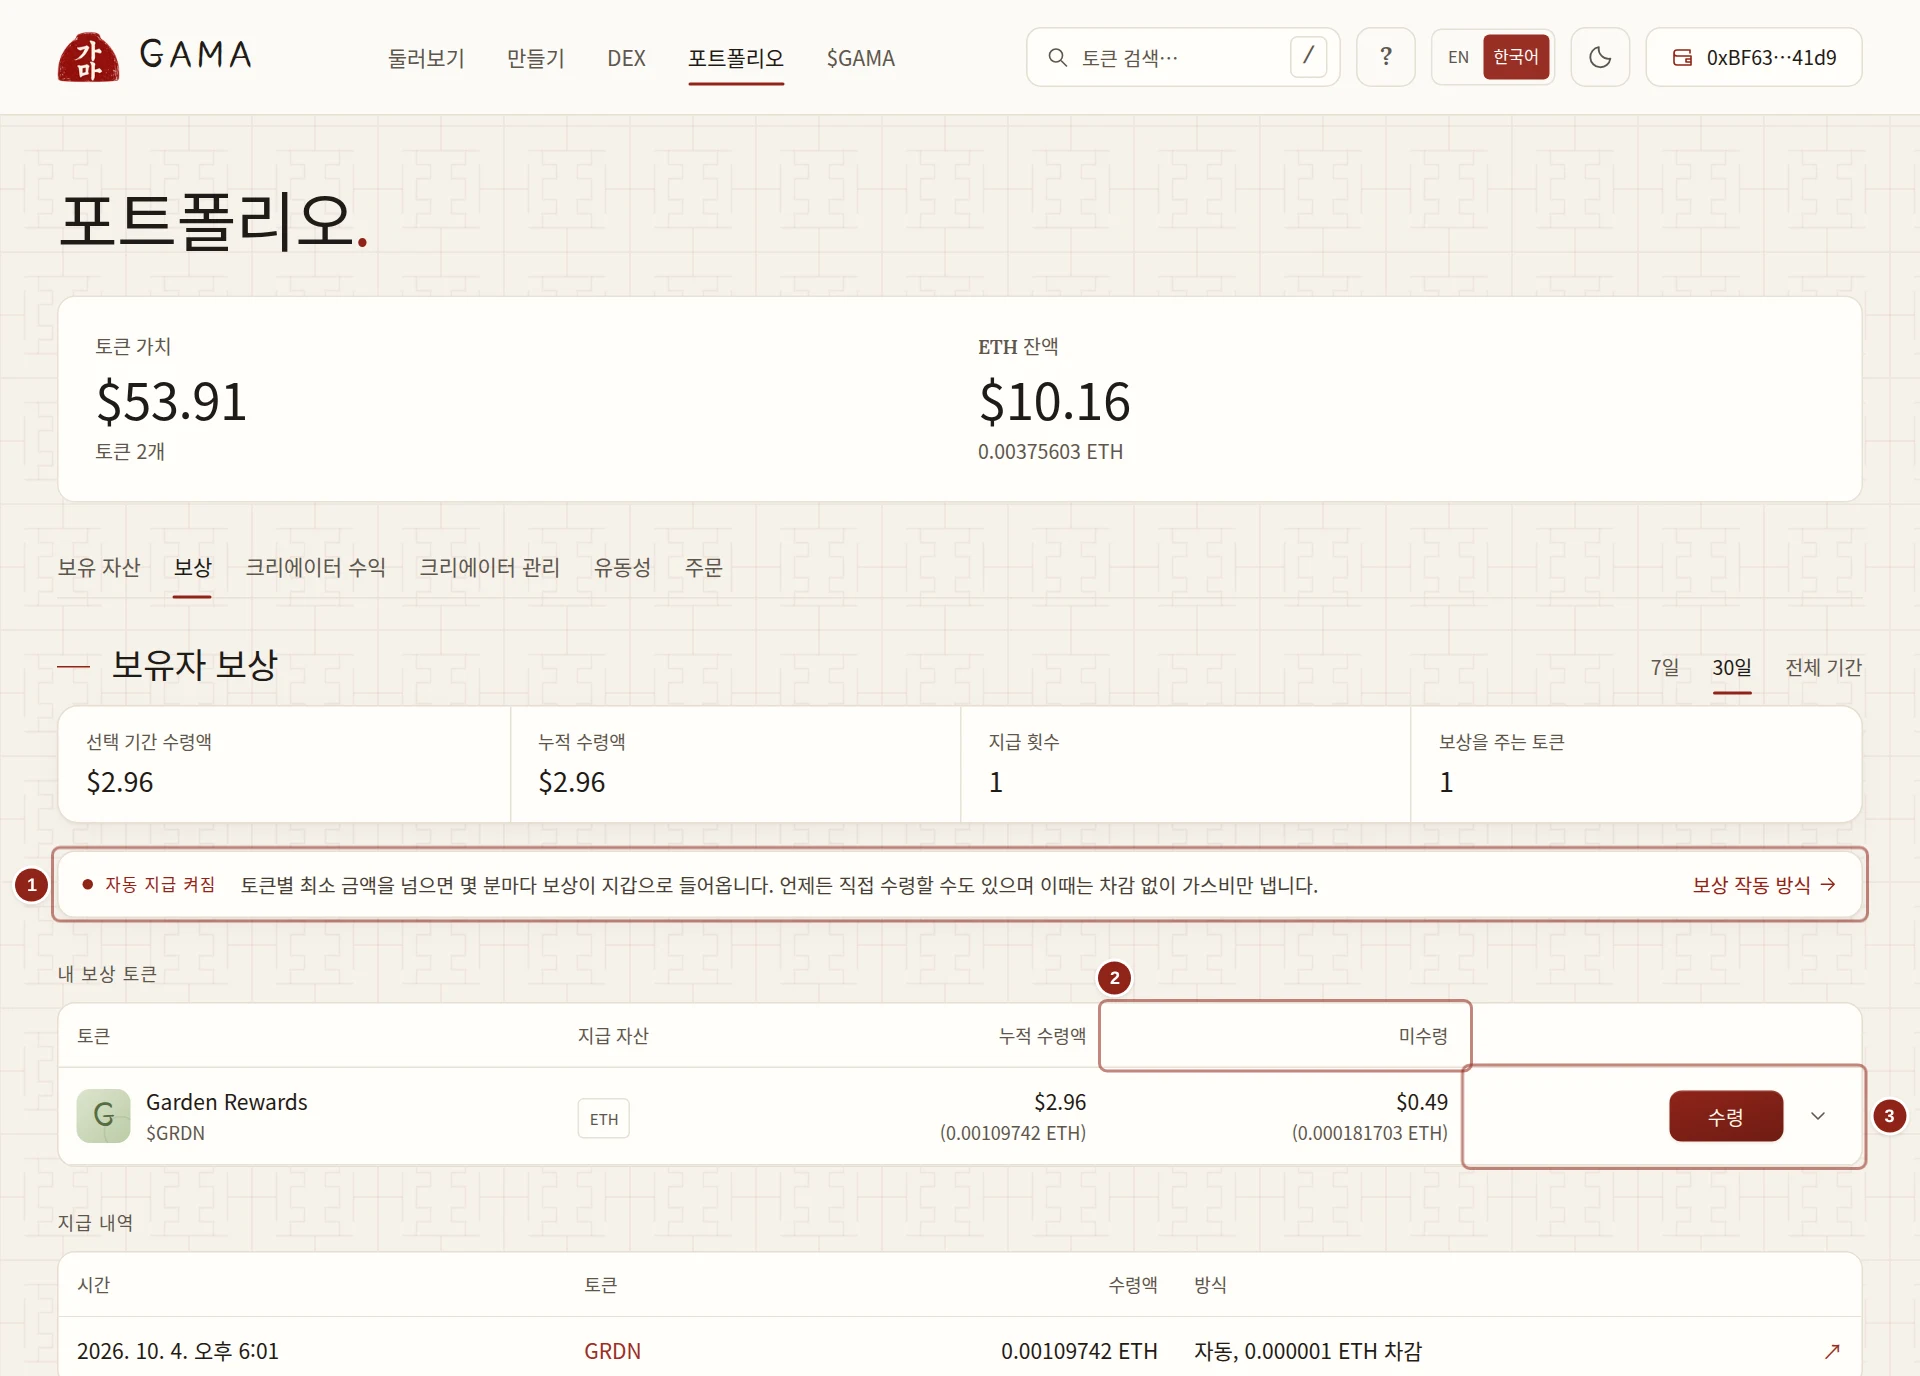Click the 미수령 column header

(x=1422, y=1036)
